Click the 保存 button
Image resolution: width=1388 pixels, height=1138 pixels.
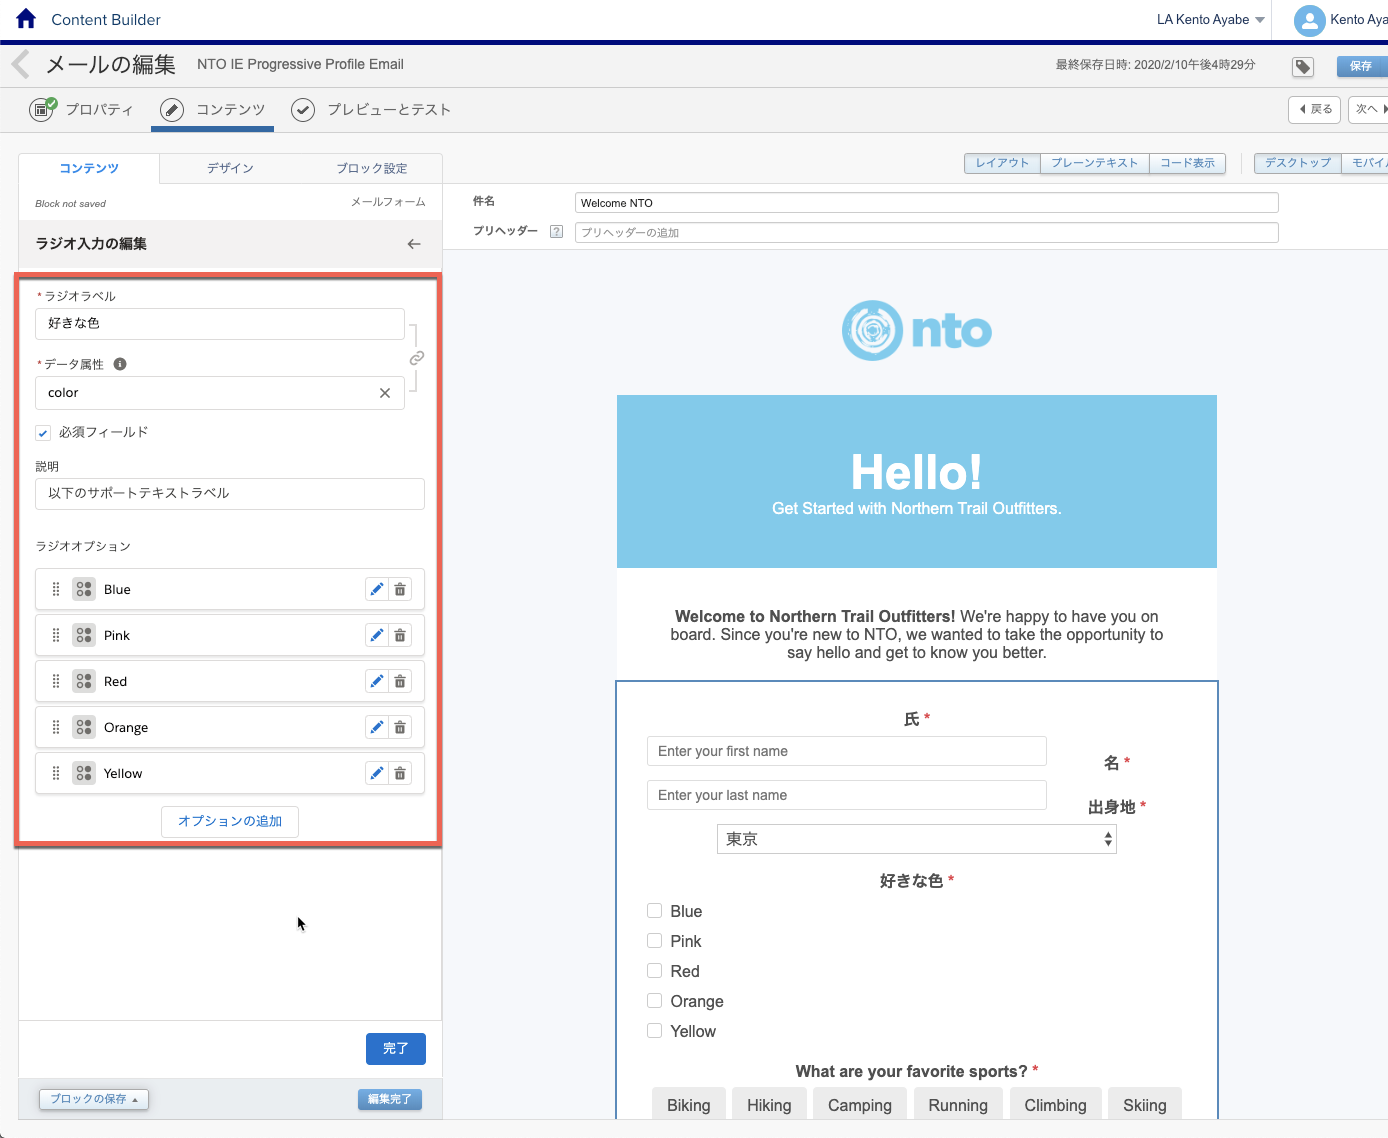coord(1361,66)
